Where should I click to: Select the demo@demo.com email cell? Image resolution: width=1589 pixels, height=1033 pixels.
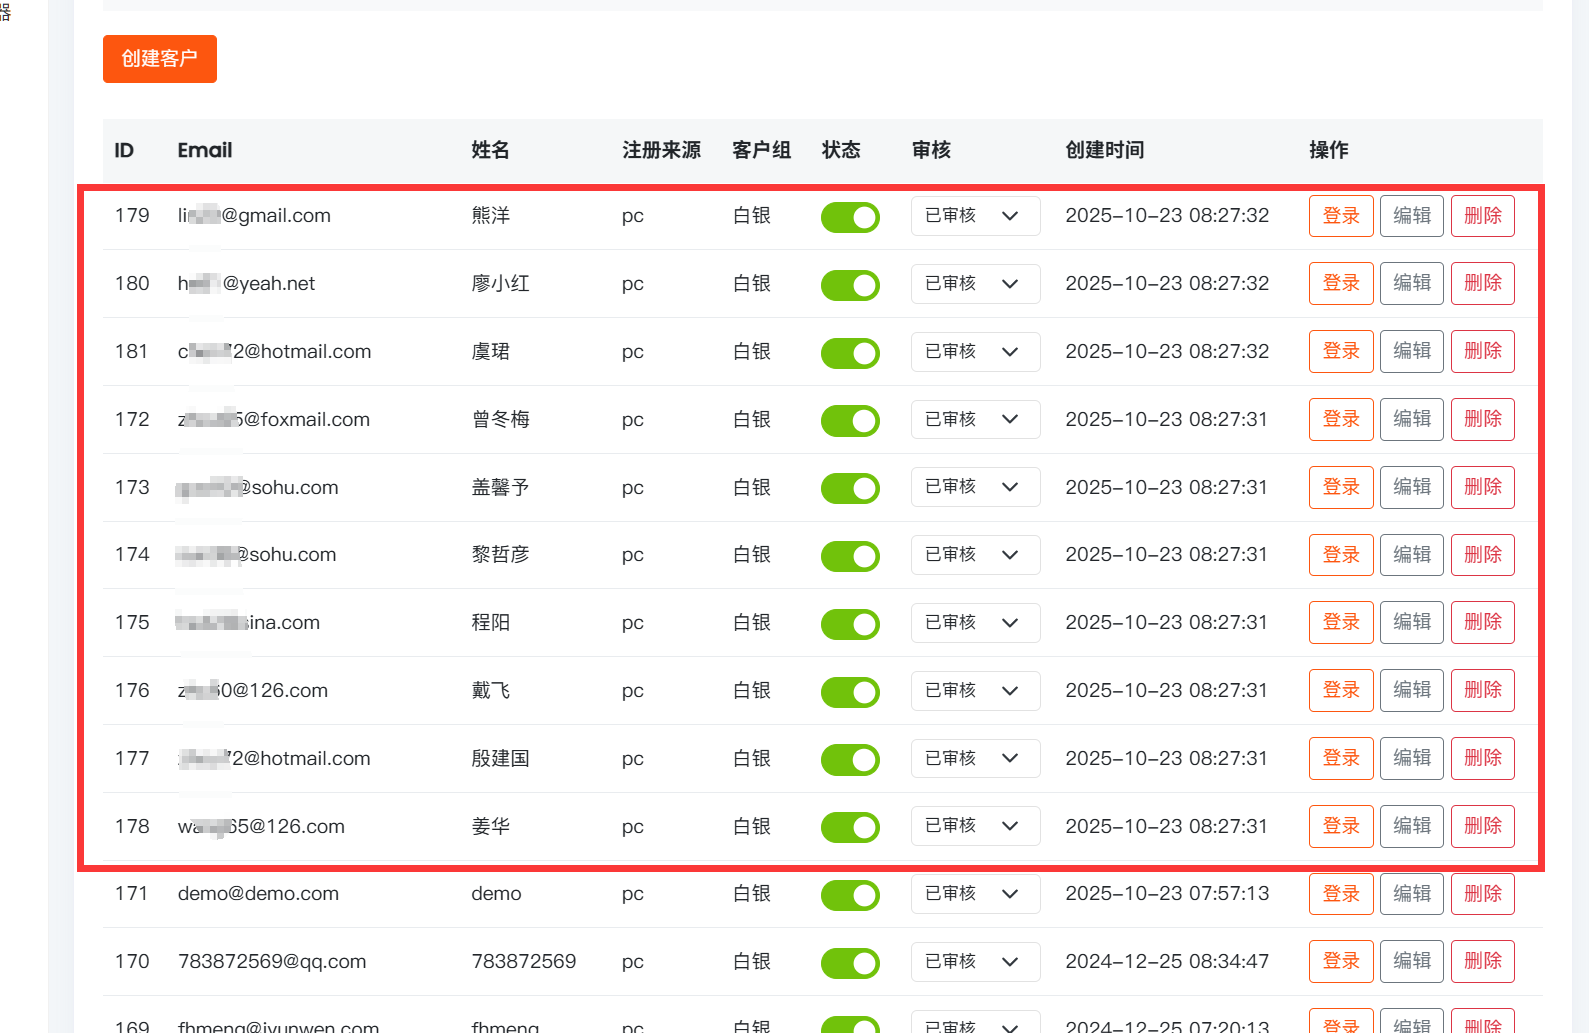click(x=258, y=894)
